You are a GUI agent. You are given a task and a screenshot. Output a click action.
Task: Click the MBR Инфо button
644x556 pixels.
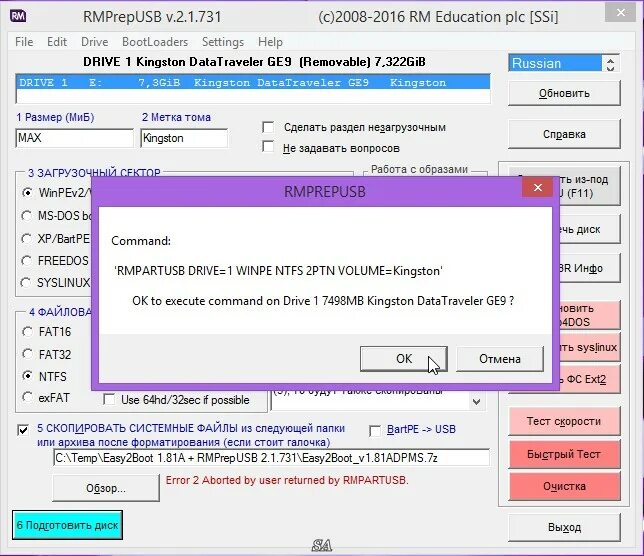point(588,268)
